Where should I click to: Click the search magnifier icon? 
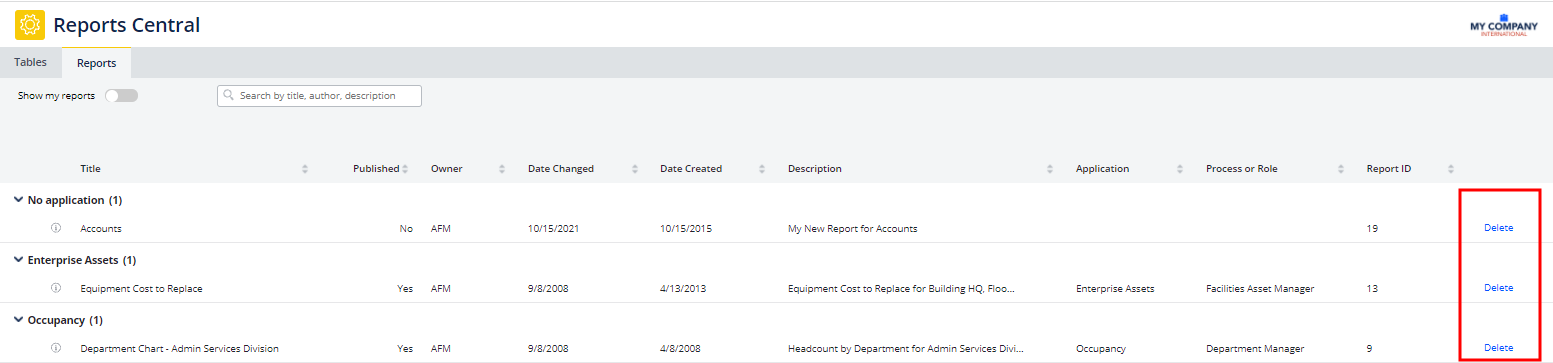pyautogui.click(x=230, y=96)
